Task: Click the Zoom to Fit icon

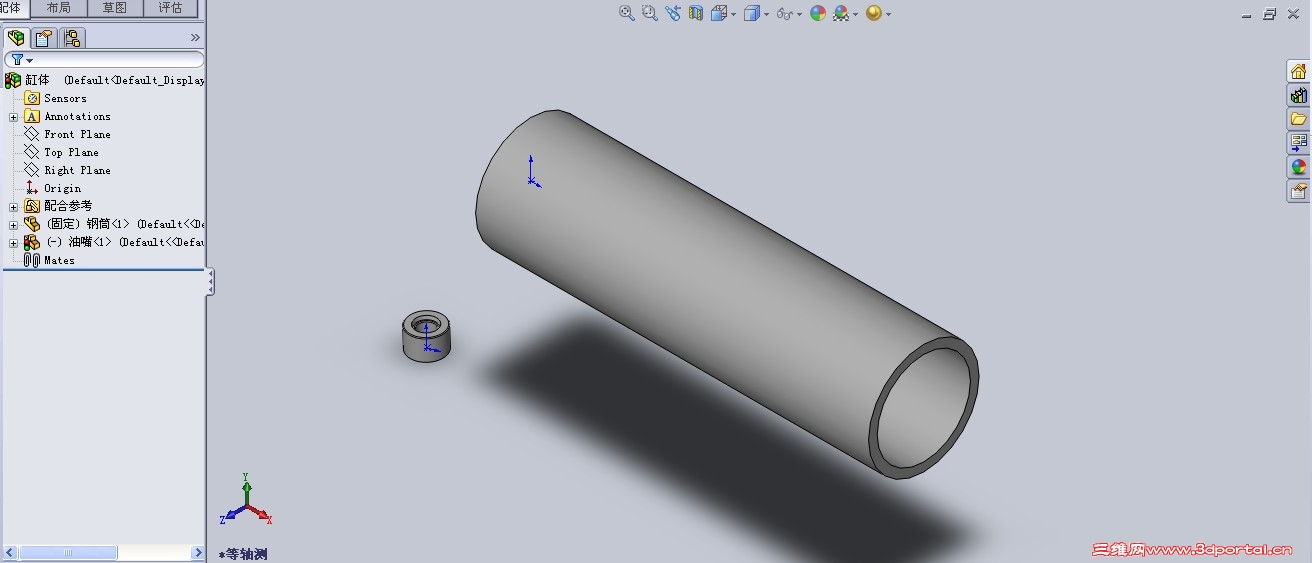Action: coord(627,13)
